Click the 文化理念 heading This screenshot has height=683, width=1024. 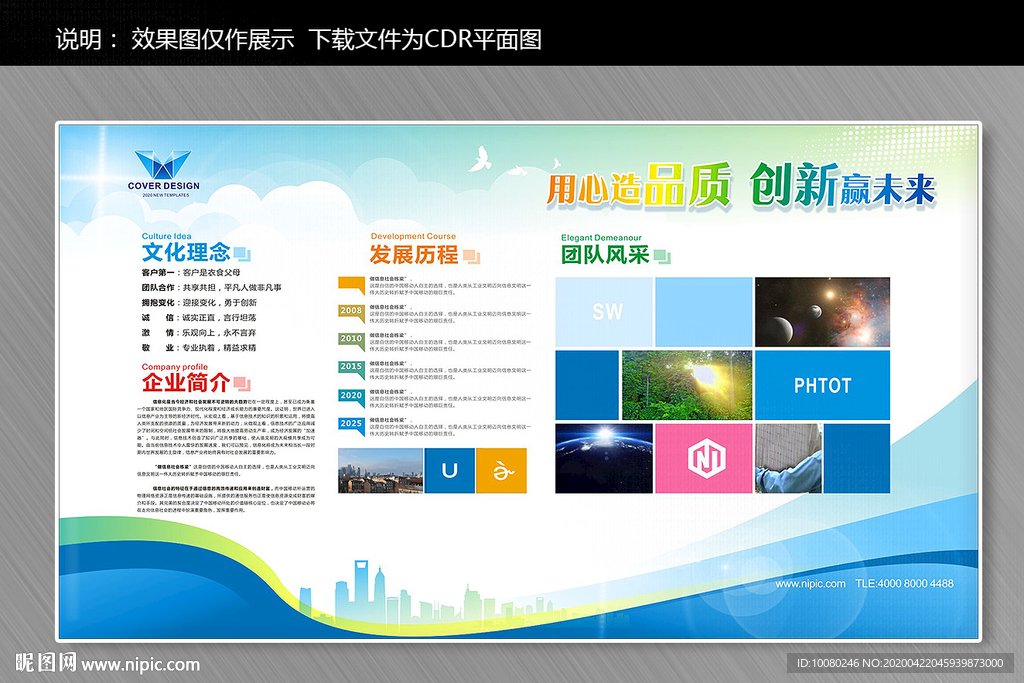click(x=186, y=252)
